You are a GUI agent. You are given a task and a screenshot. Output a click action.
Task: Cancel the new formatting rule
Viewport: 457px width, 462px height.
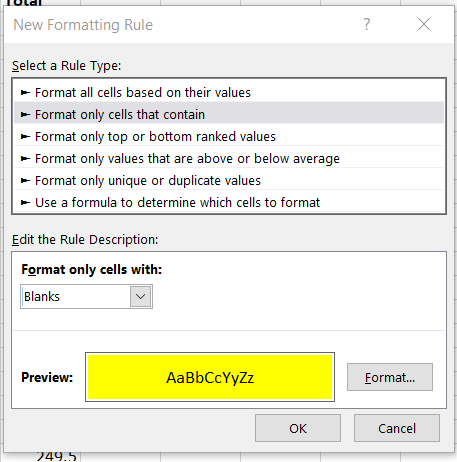tap(397, 428)
